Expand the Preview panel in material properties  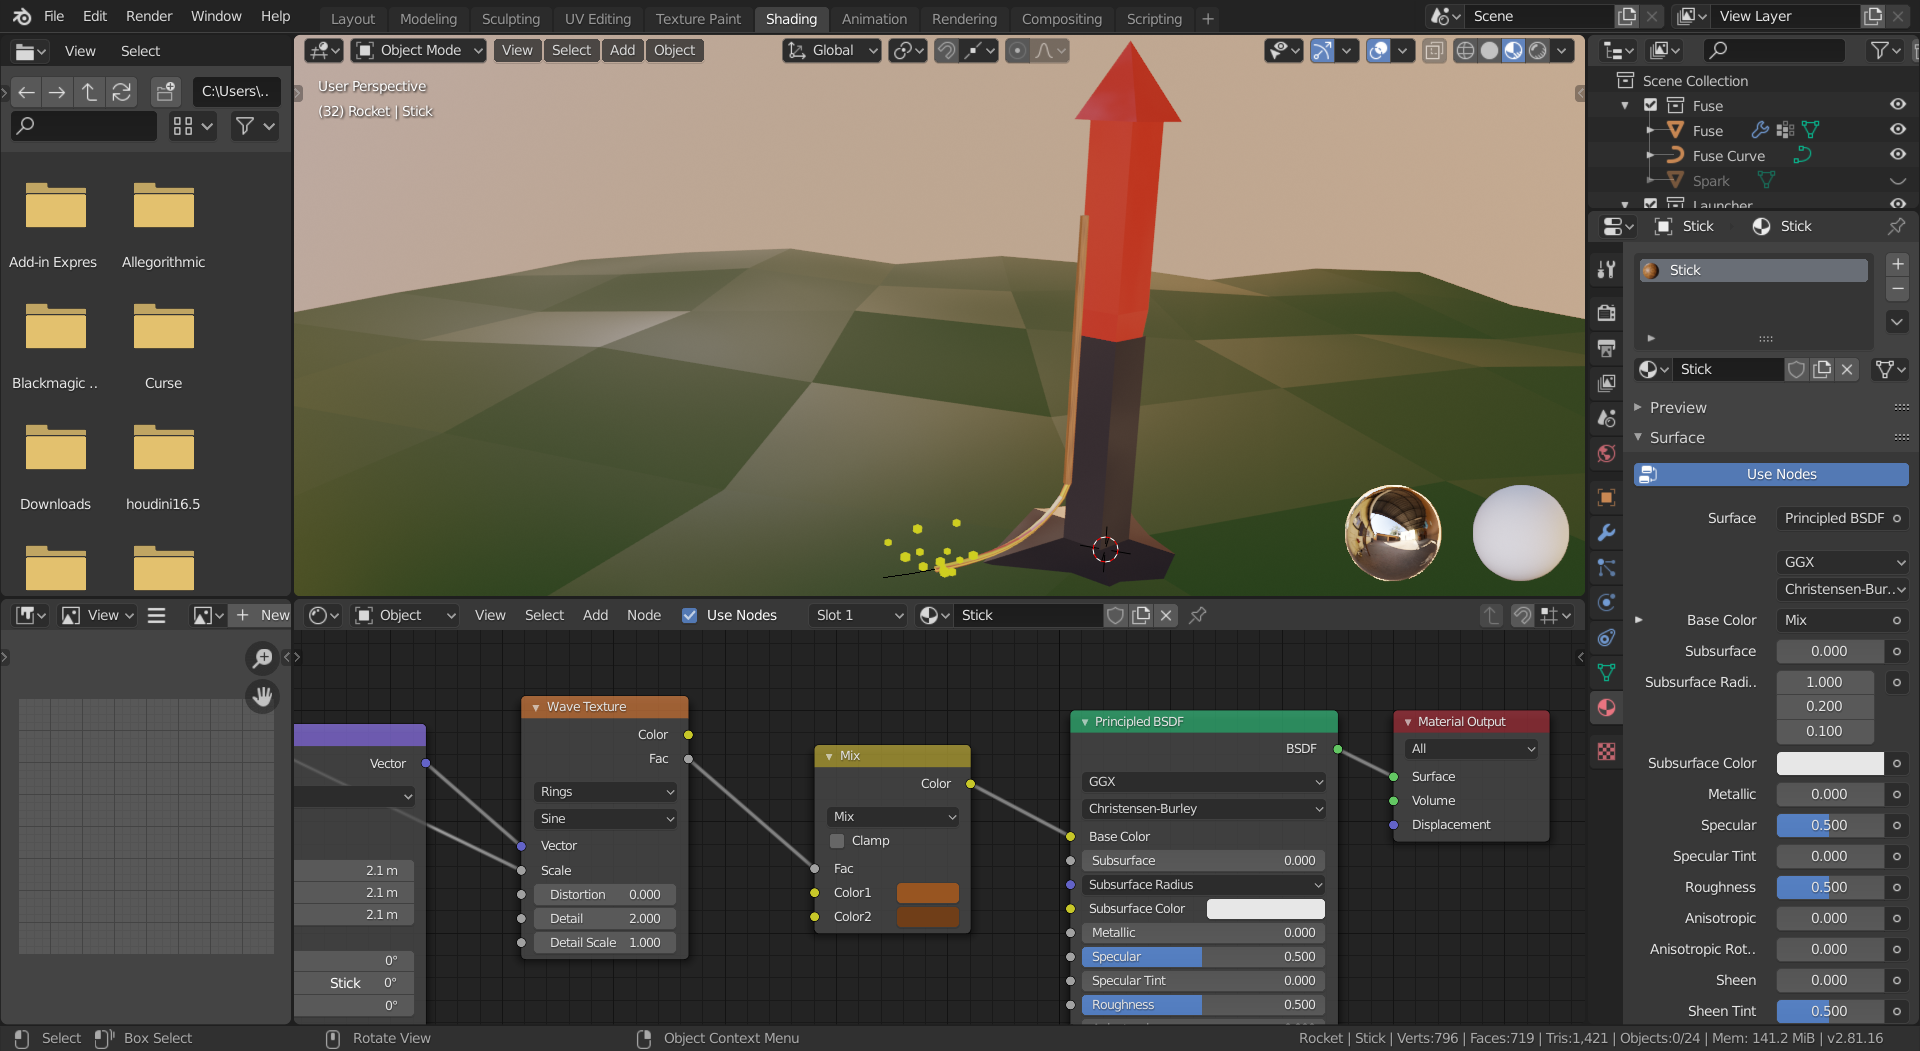[1678, 408]
